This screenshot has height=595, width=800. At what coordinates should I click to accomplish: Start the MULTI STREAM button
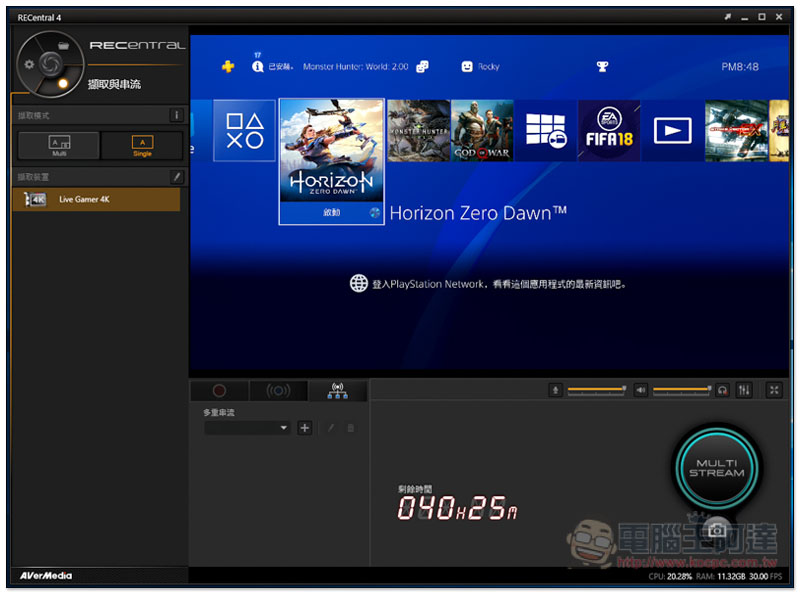(717, 467)
